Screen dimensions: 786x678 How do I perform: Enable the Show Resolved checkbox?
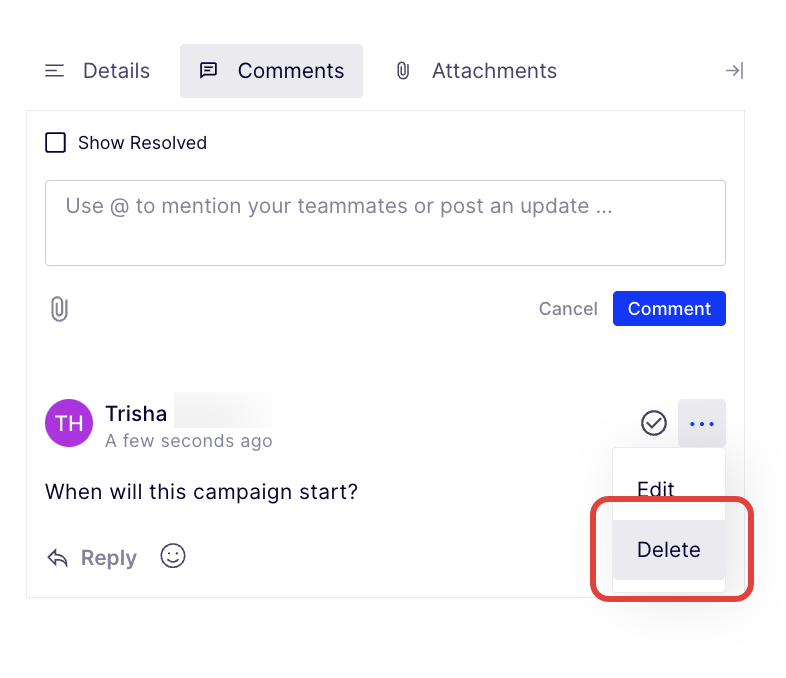point(56,143)
